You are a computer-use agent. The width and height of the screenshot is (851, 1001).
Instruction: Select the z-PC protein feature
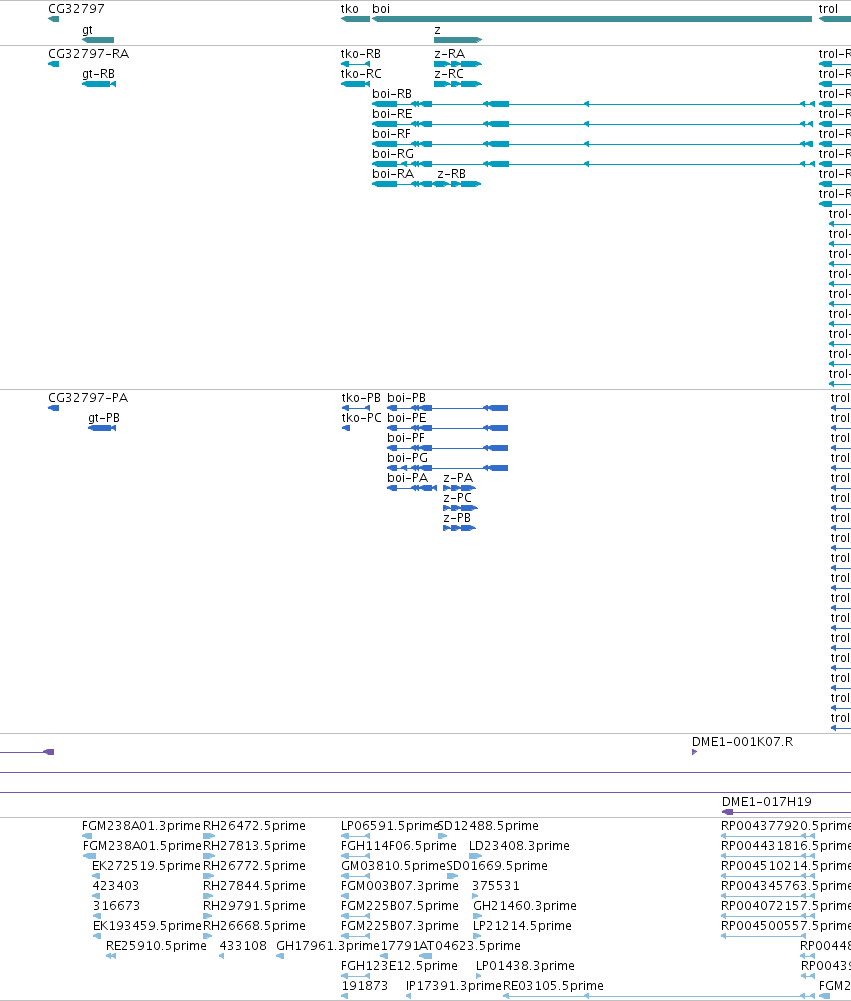point(460,508)
